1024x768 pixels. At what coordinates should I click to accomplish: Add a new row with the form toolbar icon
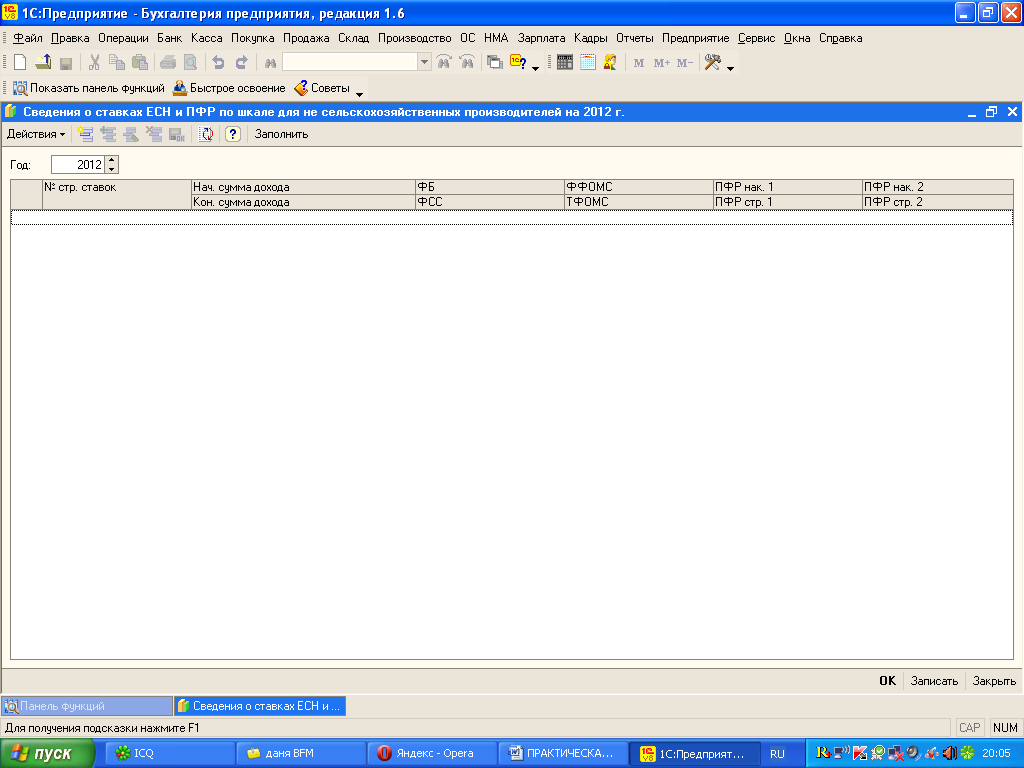point(85,135)
